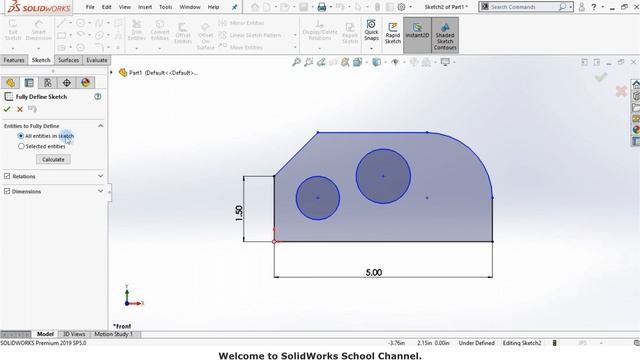This screenshot has height=360, width=640.
Task: Switch to the Features tab
Action: 14,60
